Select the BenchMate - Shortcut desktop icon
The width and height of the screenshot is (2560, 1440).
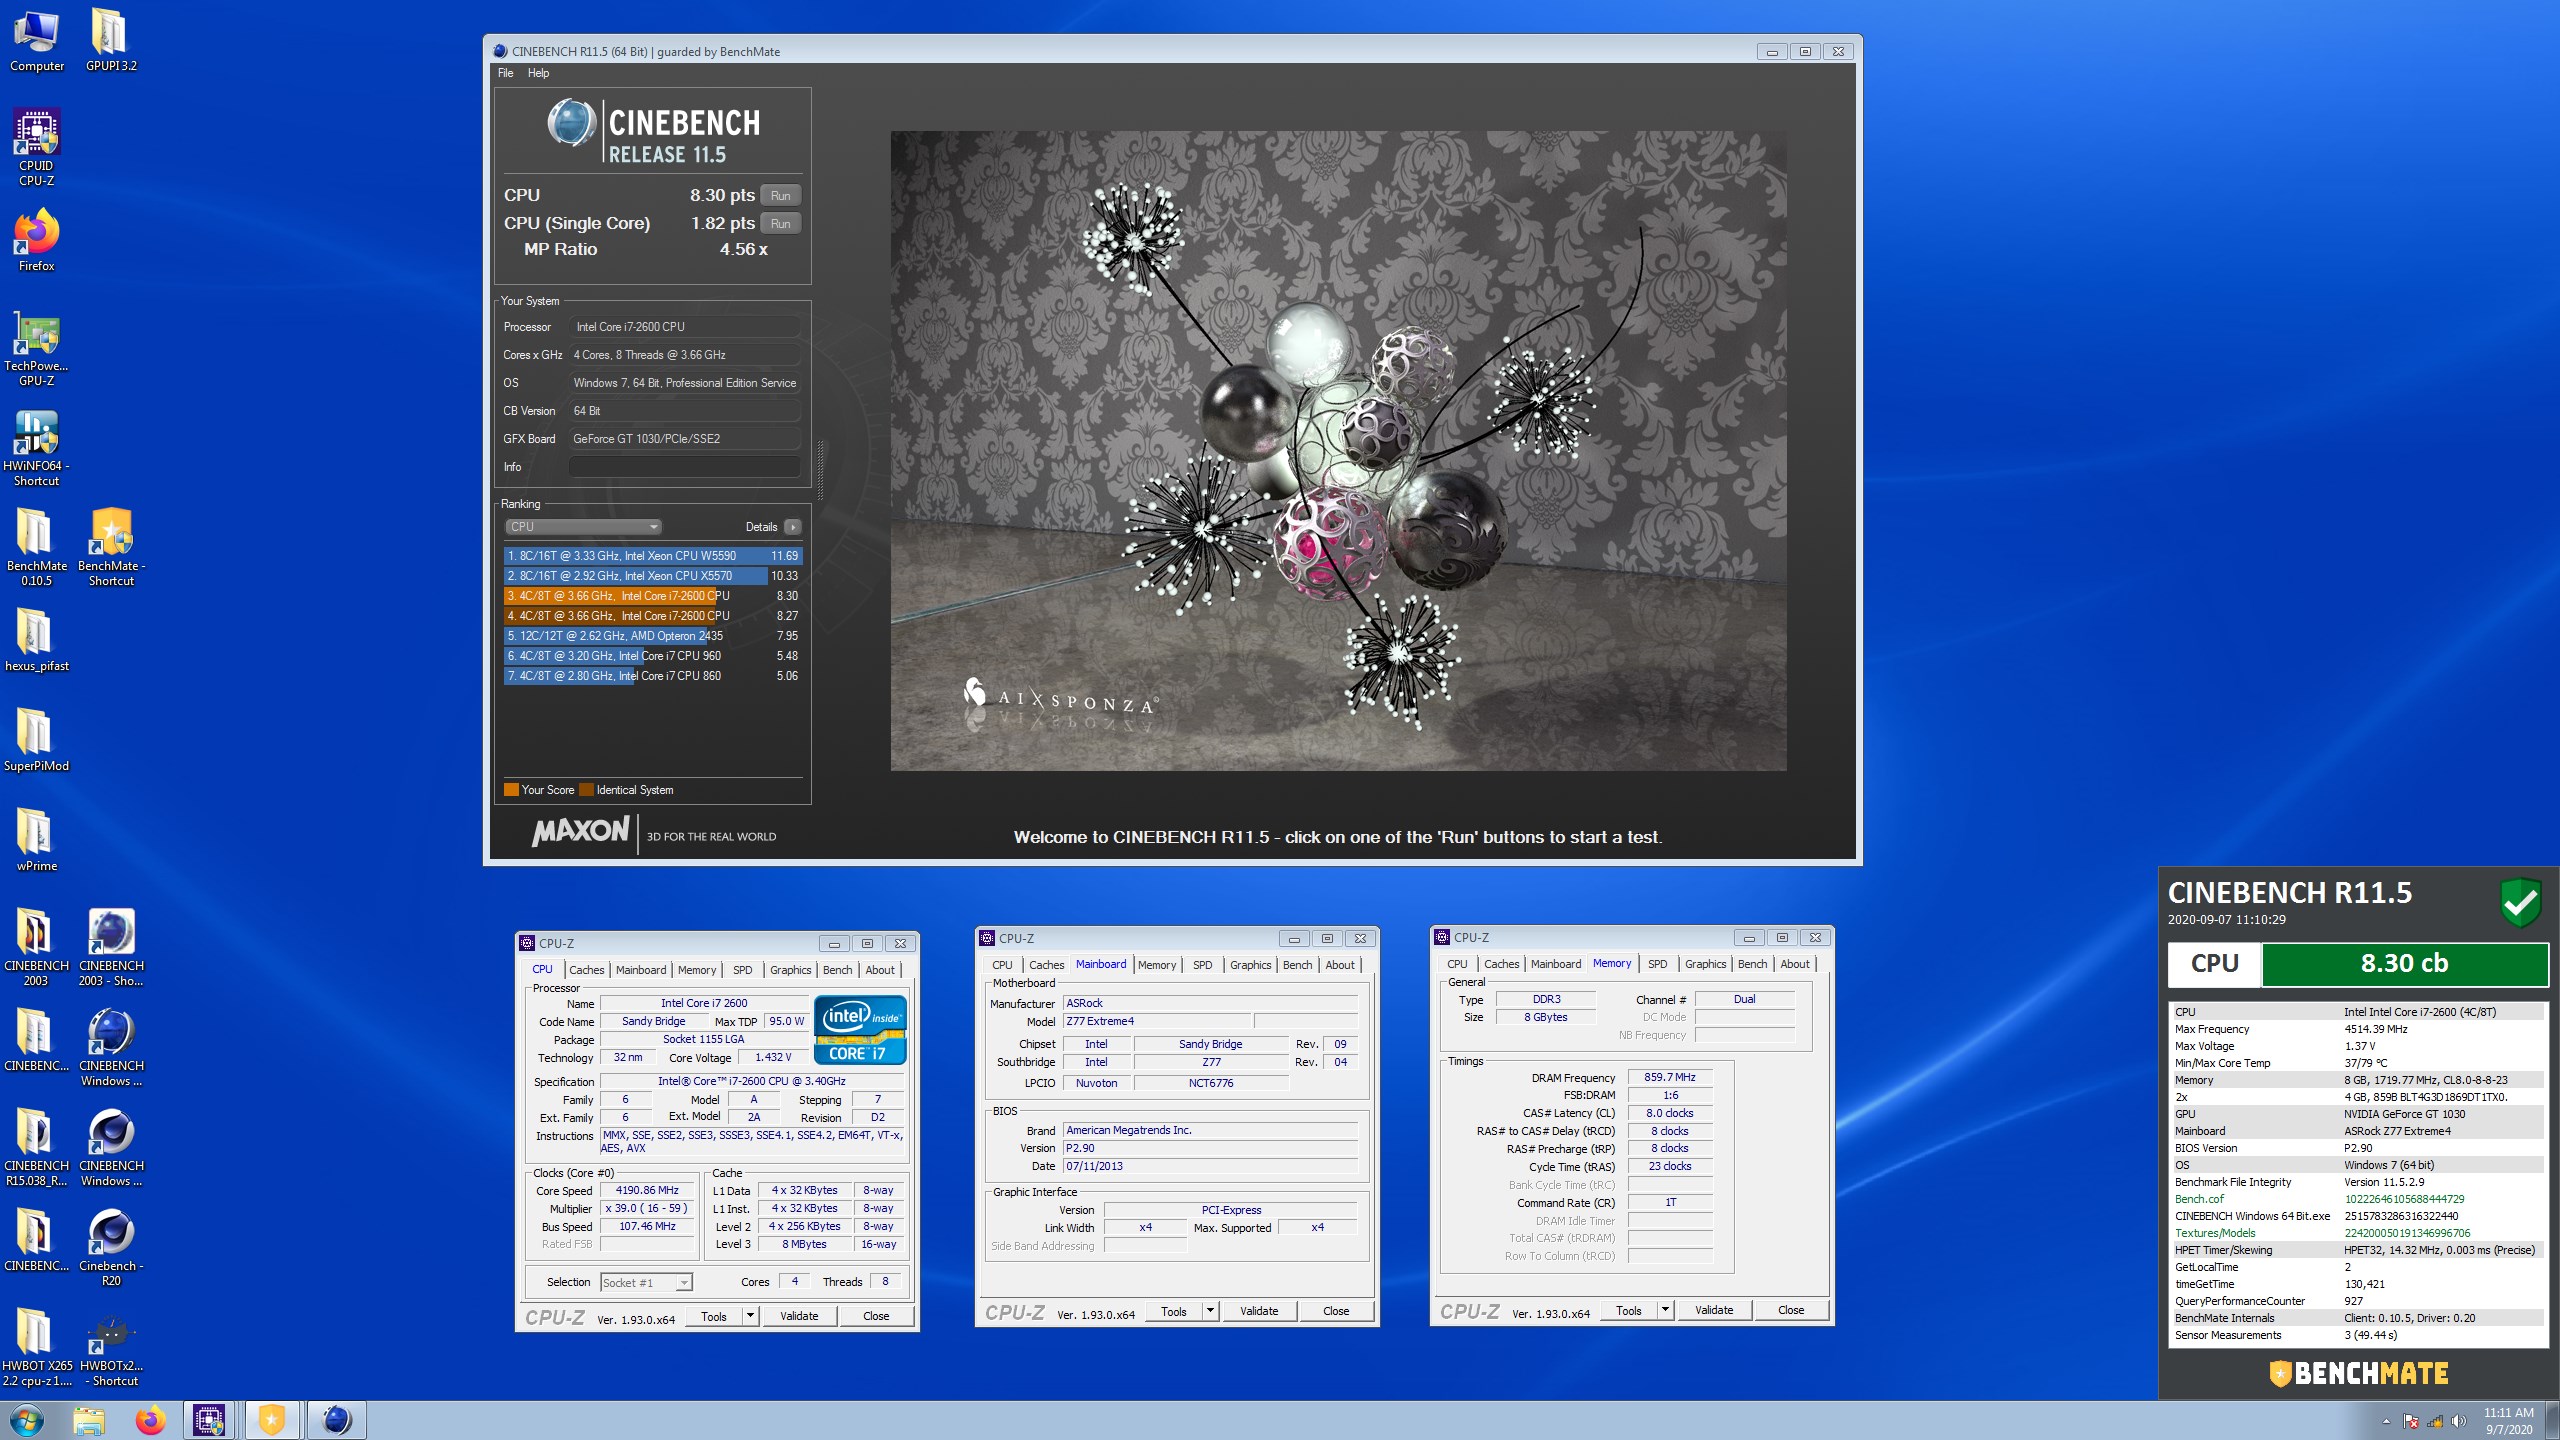pos(111,547)
